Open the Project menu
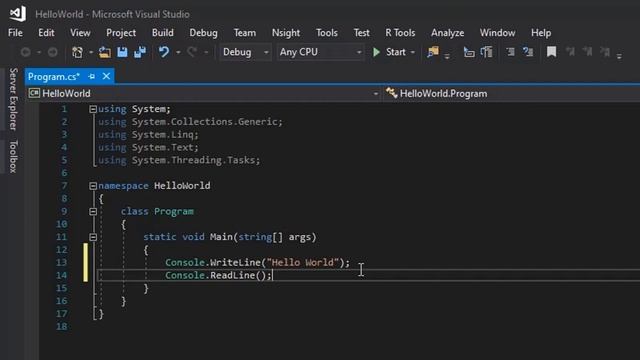The image size is (640, 360). [121, 33]
